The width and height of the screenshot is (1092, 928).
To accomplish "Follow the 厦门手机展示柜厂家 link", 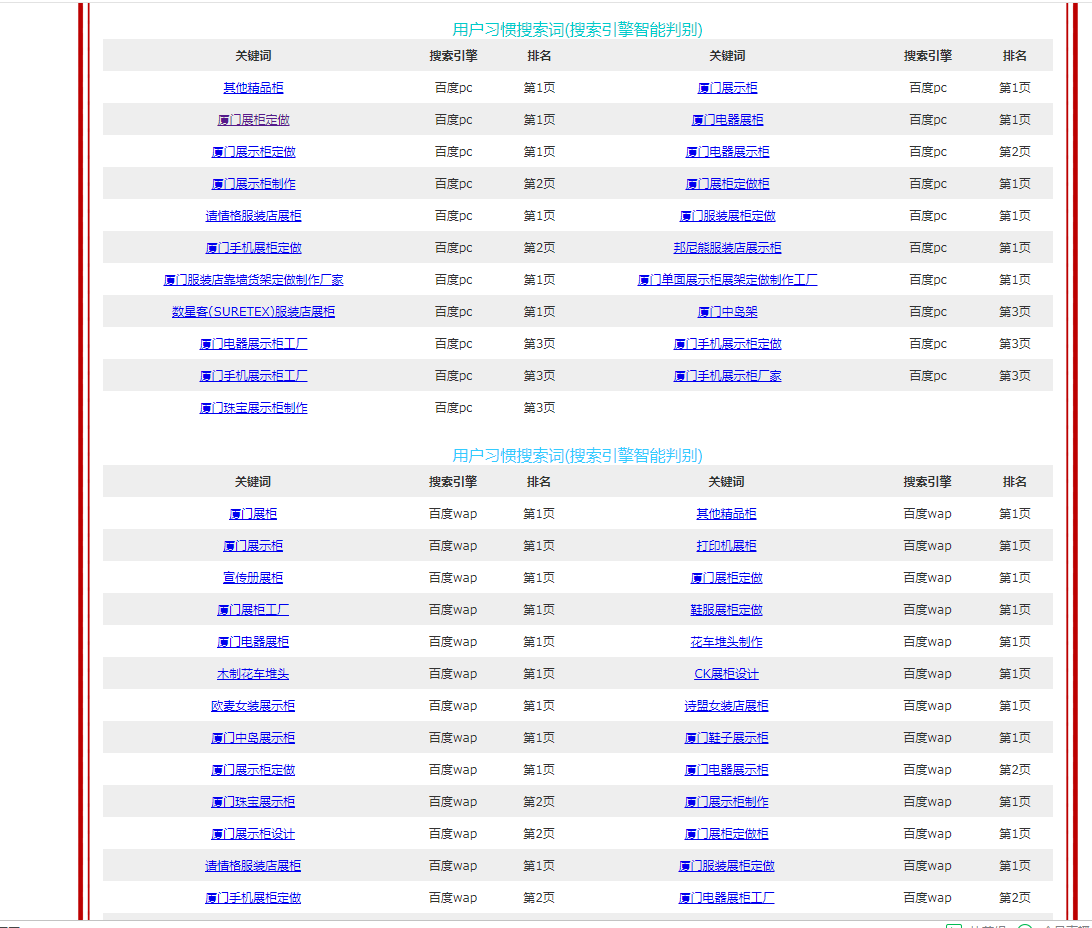I will (x=727, y=376).
